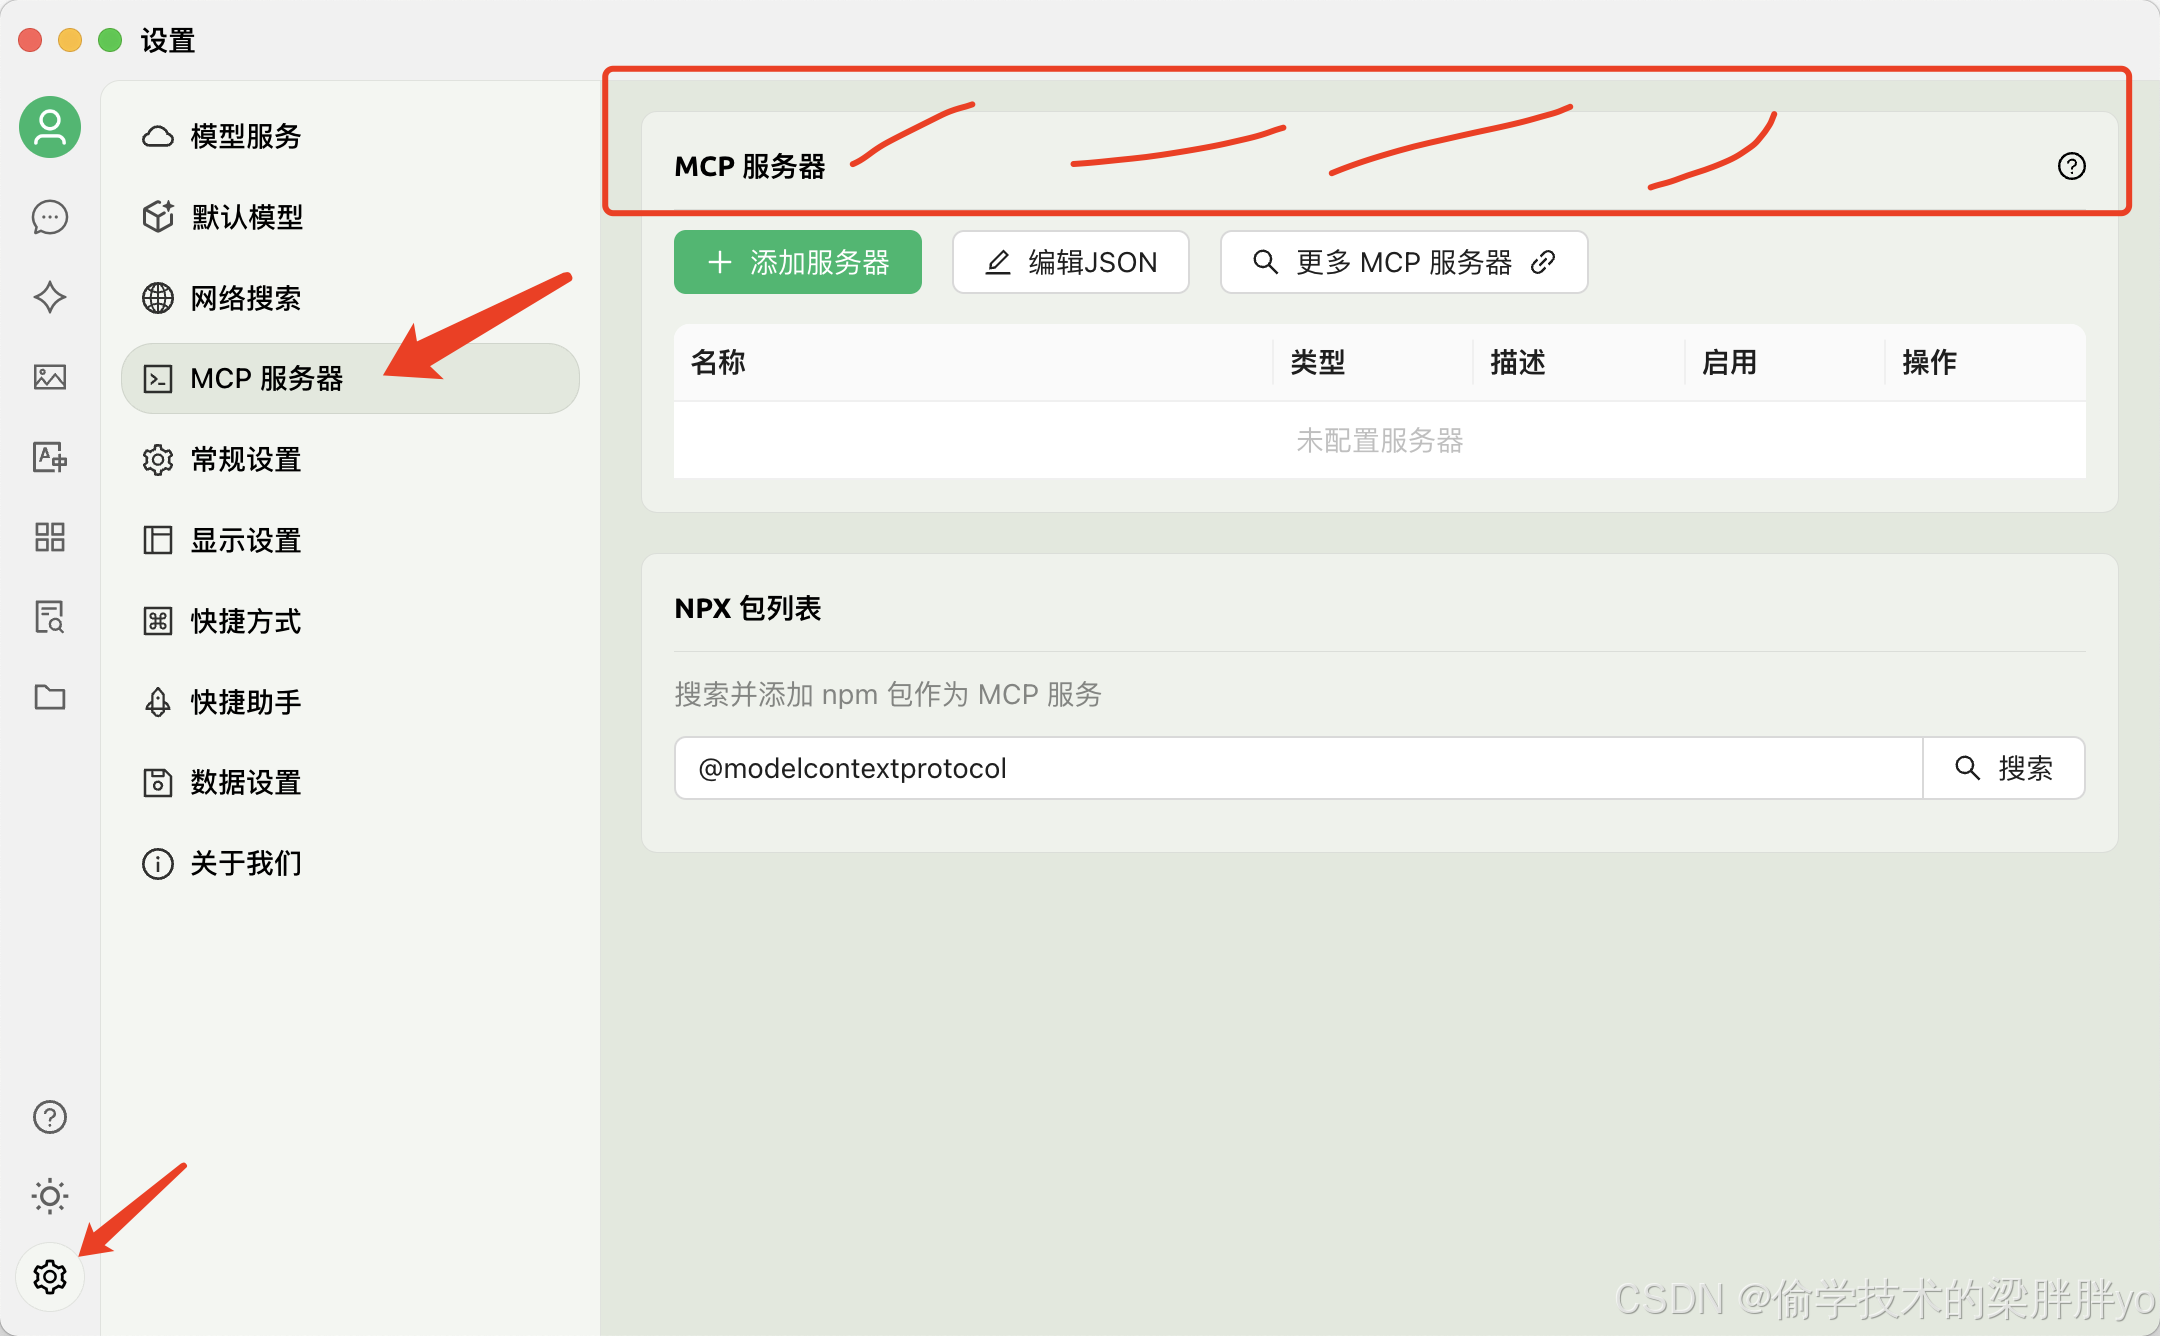The width and height of the screenshot is (2160, 1336).
Task: Open the knowledge base sidebar icon
Action: click(x=50, y=617)
